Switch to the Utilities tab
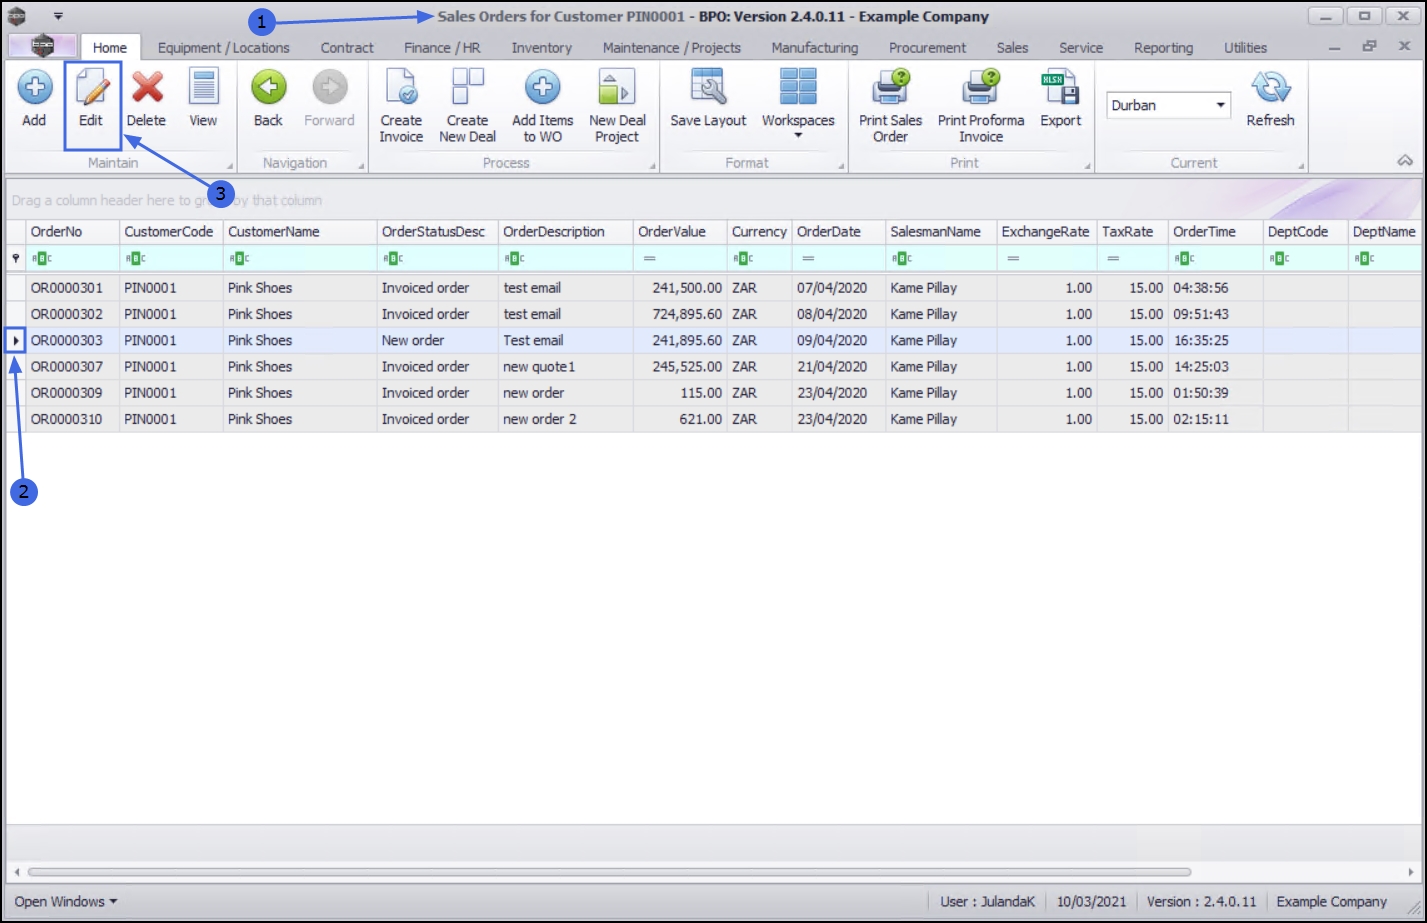This screenshot has width=1427, height=923. pyautogui.click(x=1245, y=47)
